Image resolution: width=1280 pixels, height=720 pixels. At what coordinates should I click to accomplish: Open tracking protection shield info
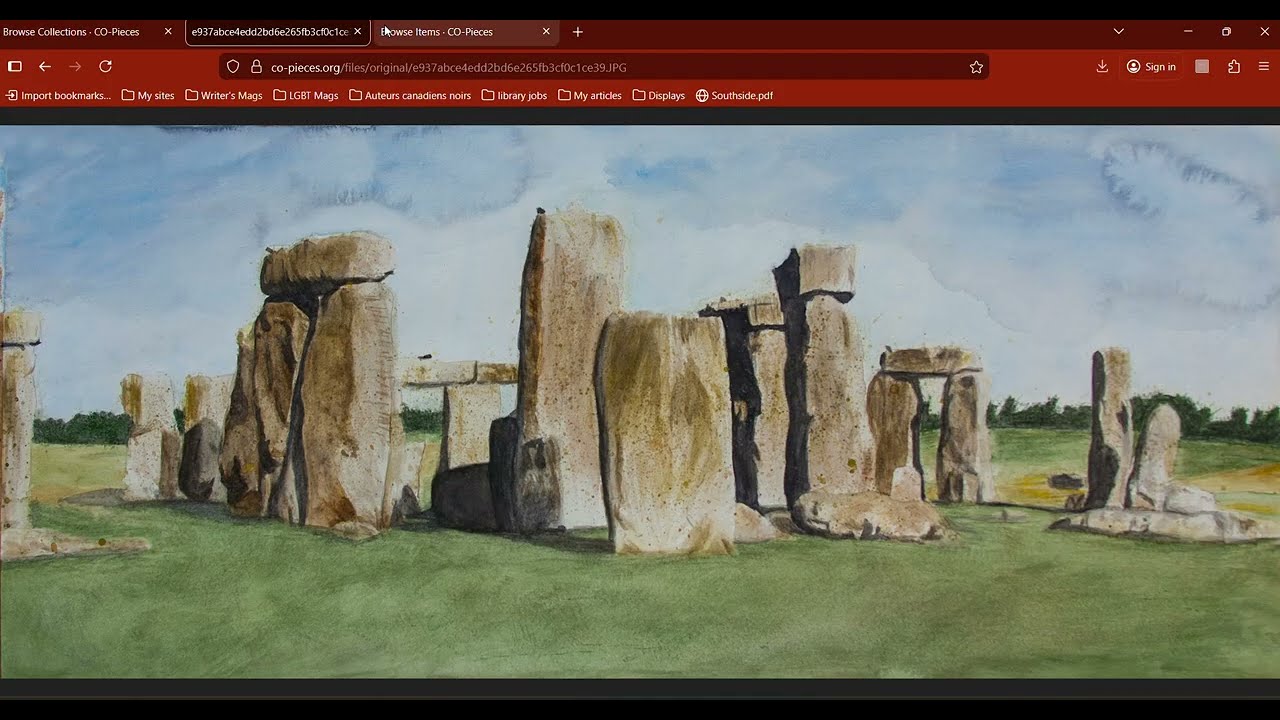[x=233, y=67]
